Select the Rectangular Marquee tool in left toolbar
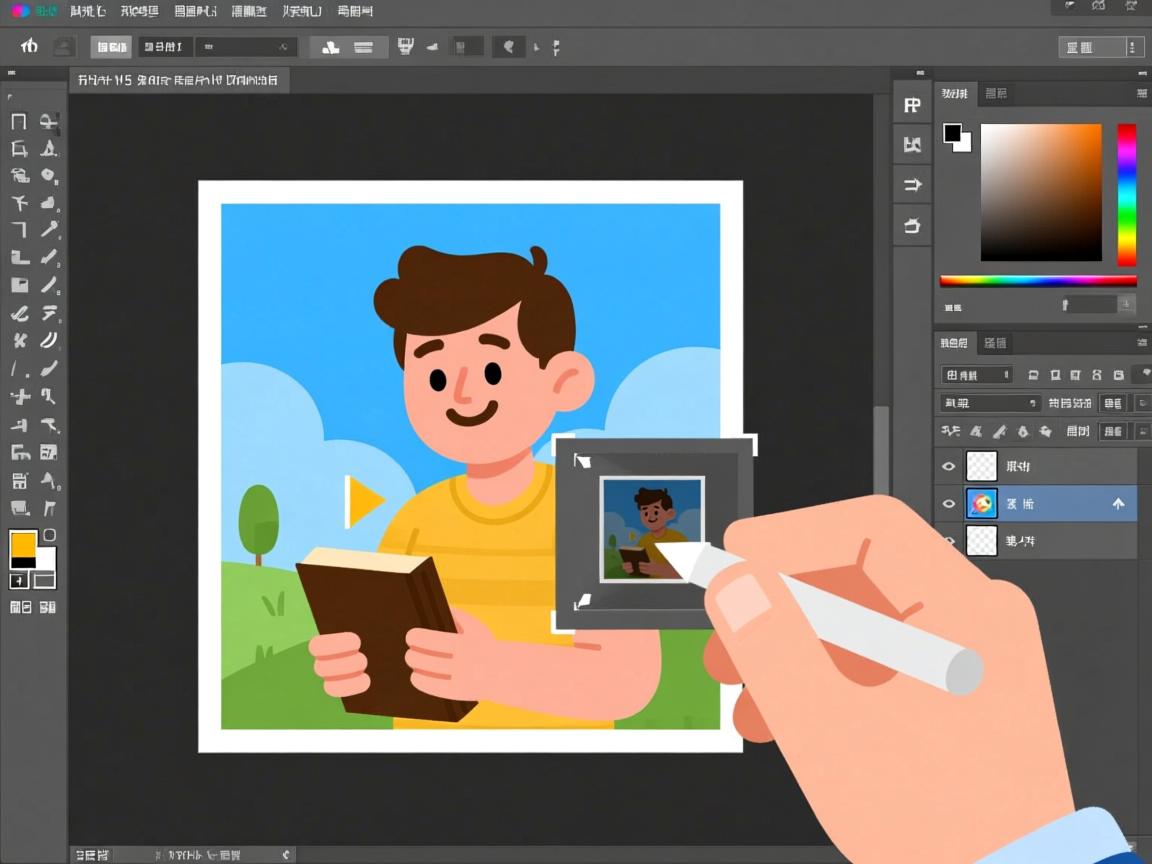 18,122
